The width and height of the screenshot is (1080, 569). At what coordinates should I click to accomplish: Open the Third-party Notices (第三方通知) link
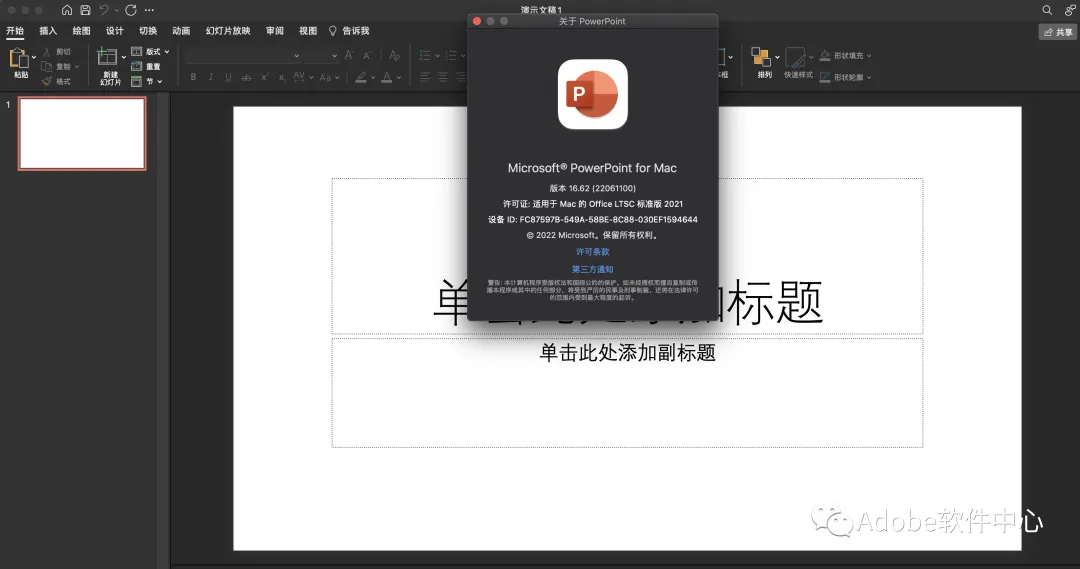(x=592, y=269)
